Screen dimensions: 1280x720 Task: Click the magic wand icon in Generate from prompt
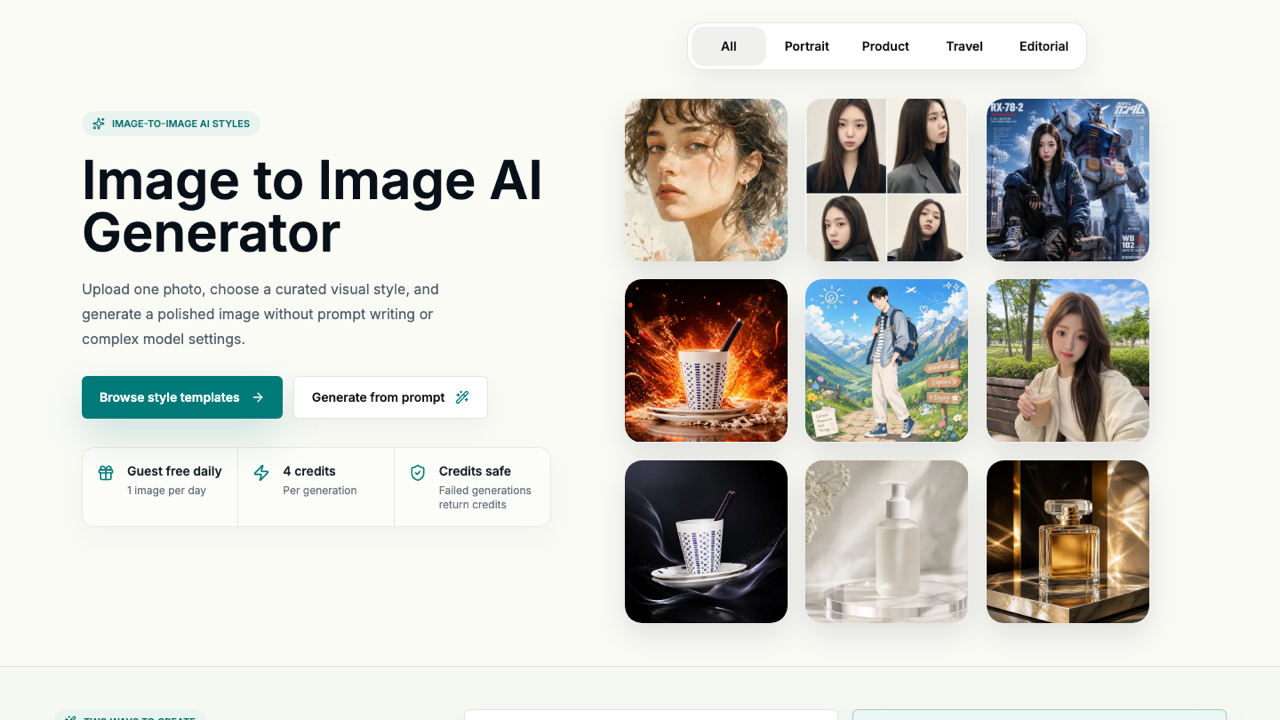[462, 397]
